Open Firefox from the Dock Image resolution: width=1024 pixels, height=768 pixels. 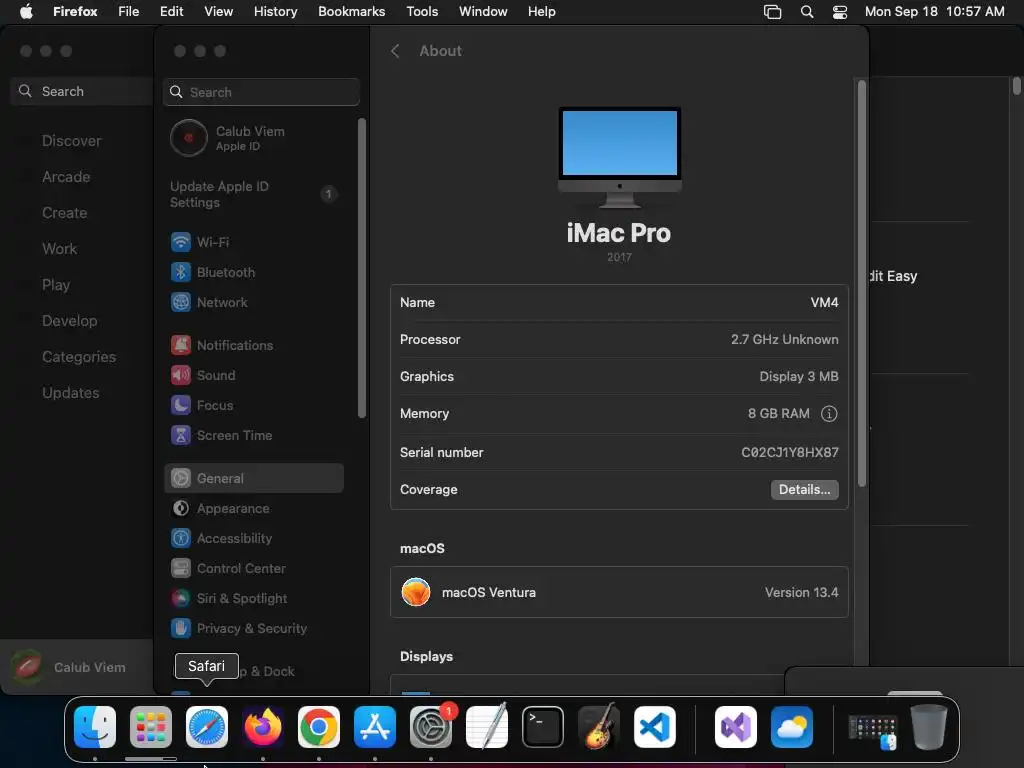click(x=263, y=727)
